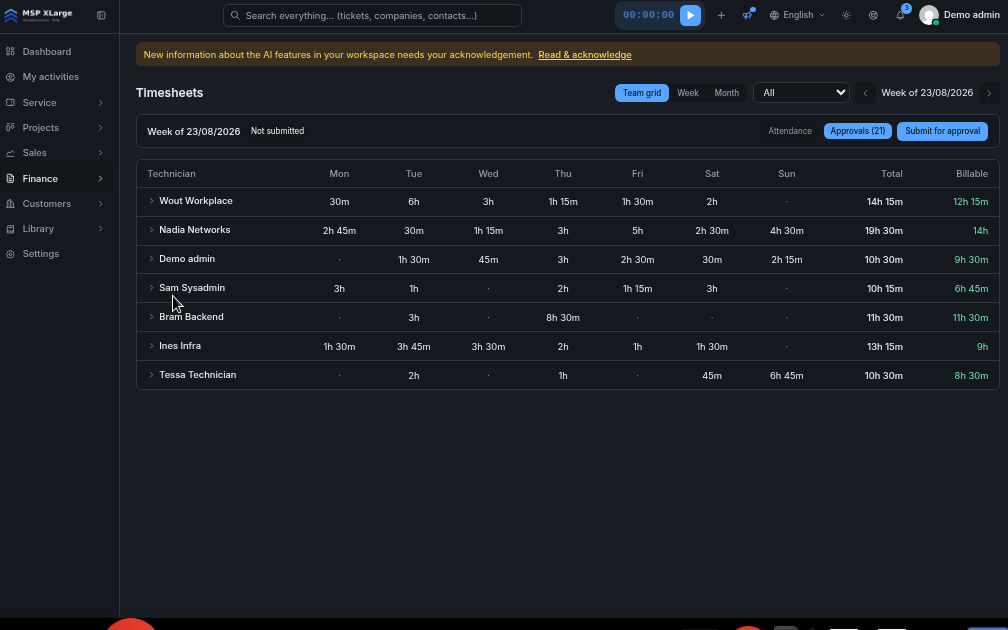Expand the Demo admin row
The width and height of the screenshot is (1008, 630).
pos(151,259)
